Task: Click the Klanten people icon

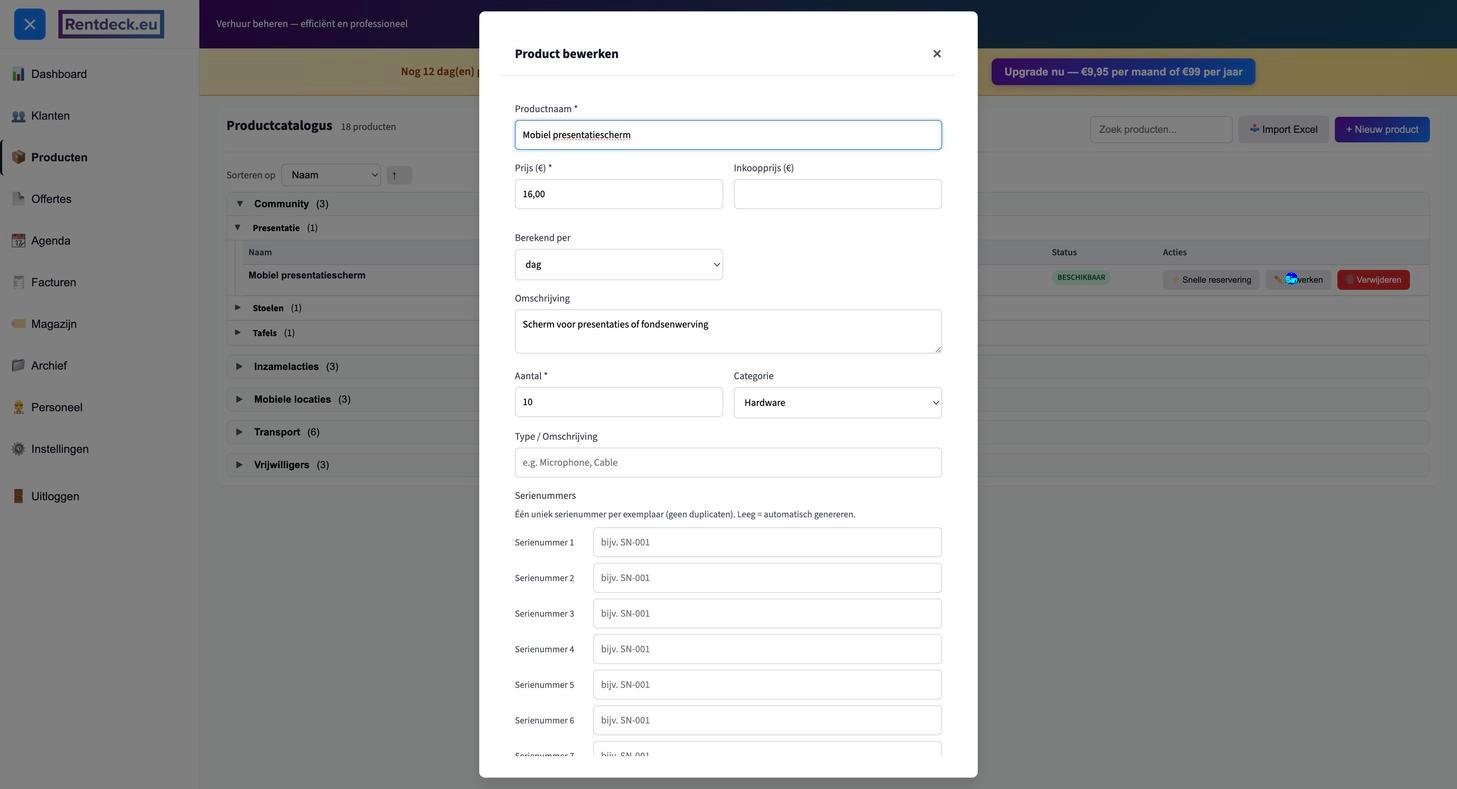Action: [x=18, y=116]
